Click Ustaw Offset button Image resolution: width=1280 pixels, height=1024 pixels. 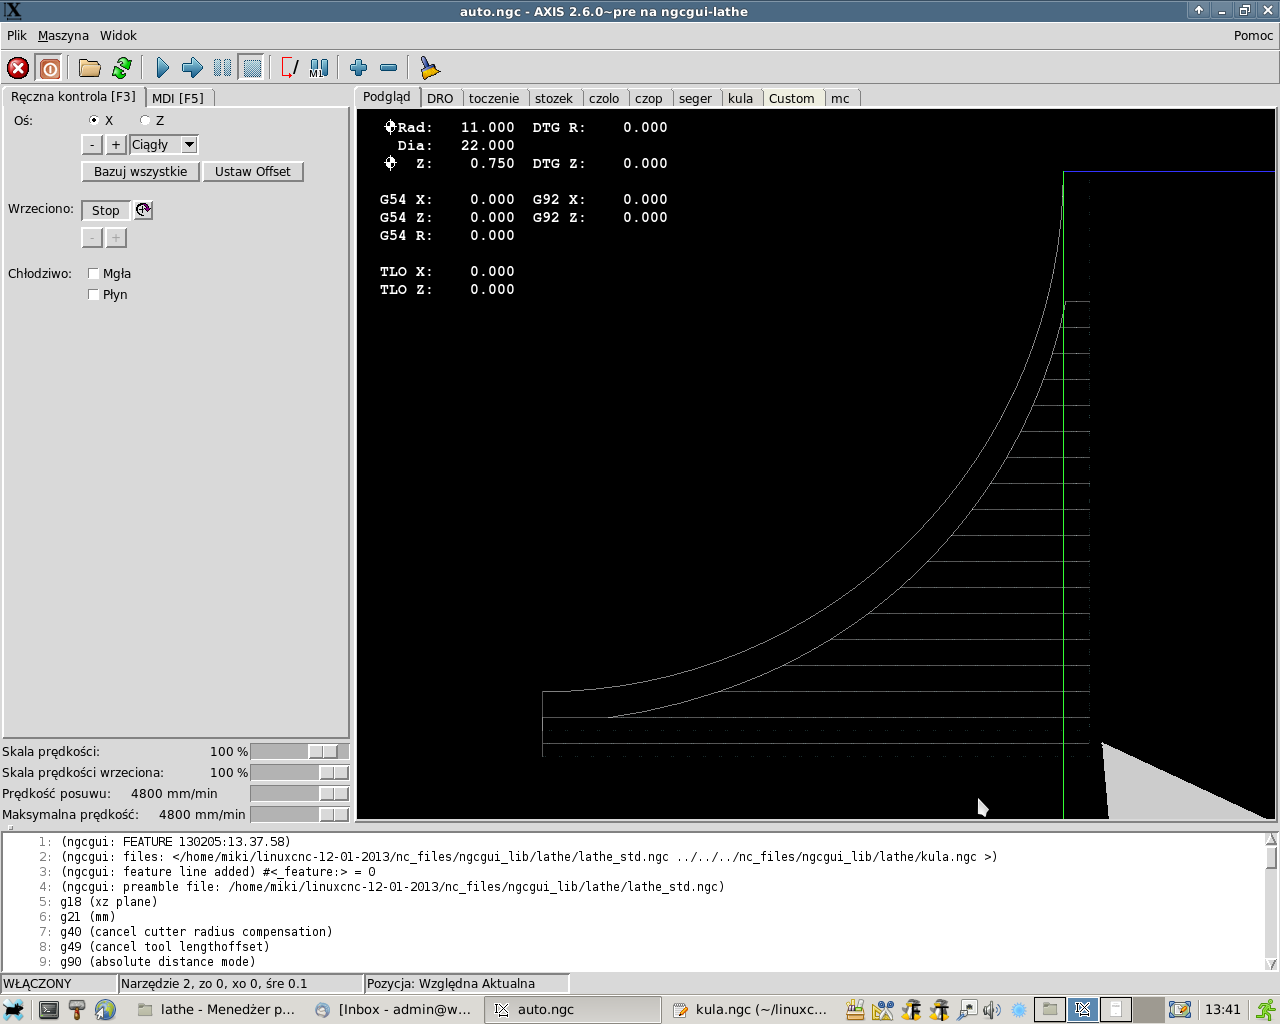pyautogui.click(x=253, y=172)
